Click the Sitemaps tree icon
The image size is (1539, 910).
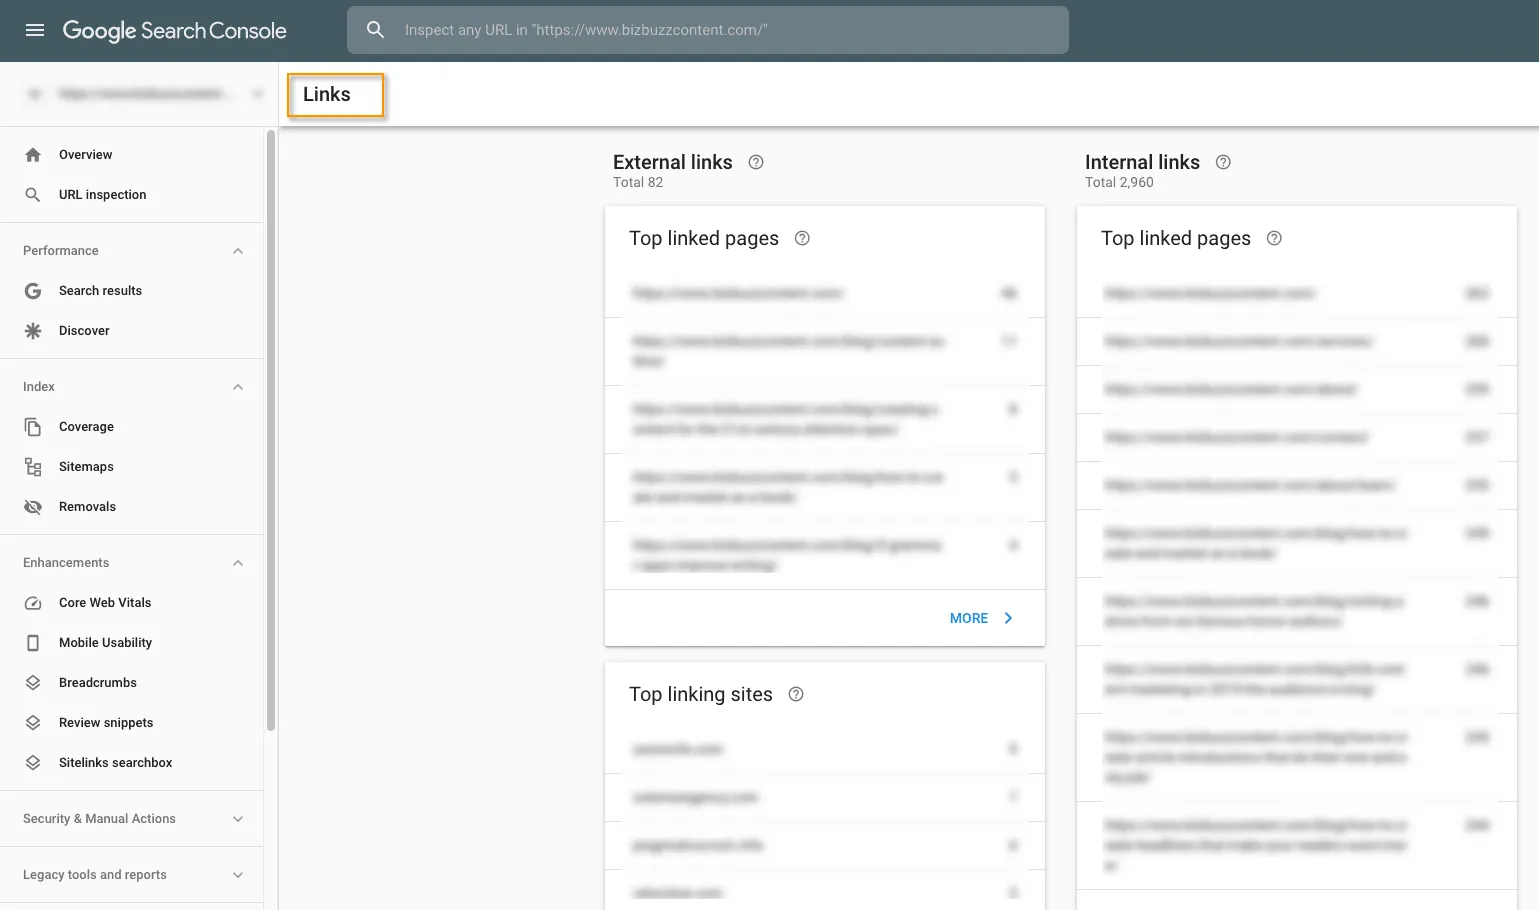(x=33, y=467)
